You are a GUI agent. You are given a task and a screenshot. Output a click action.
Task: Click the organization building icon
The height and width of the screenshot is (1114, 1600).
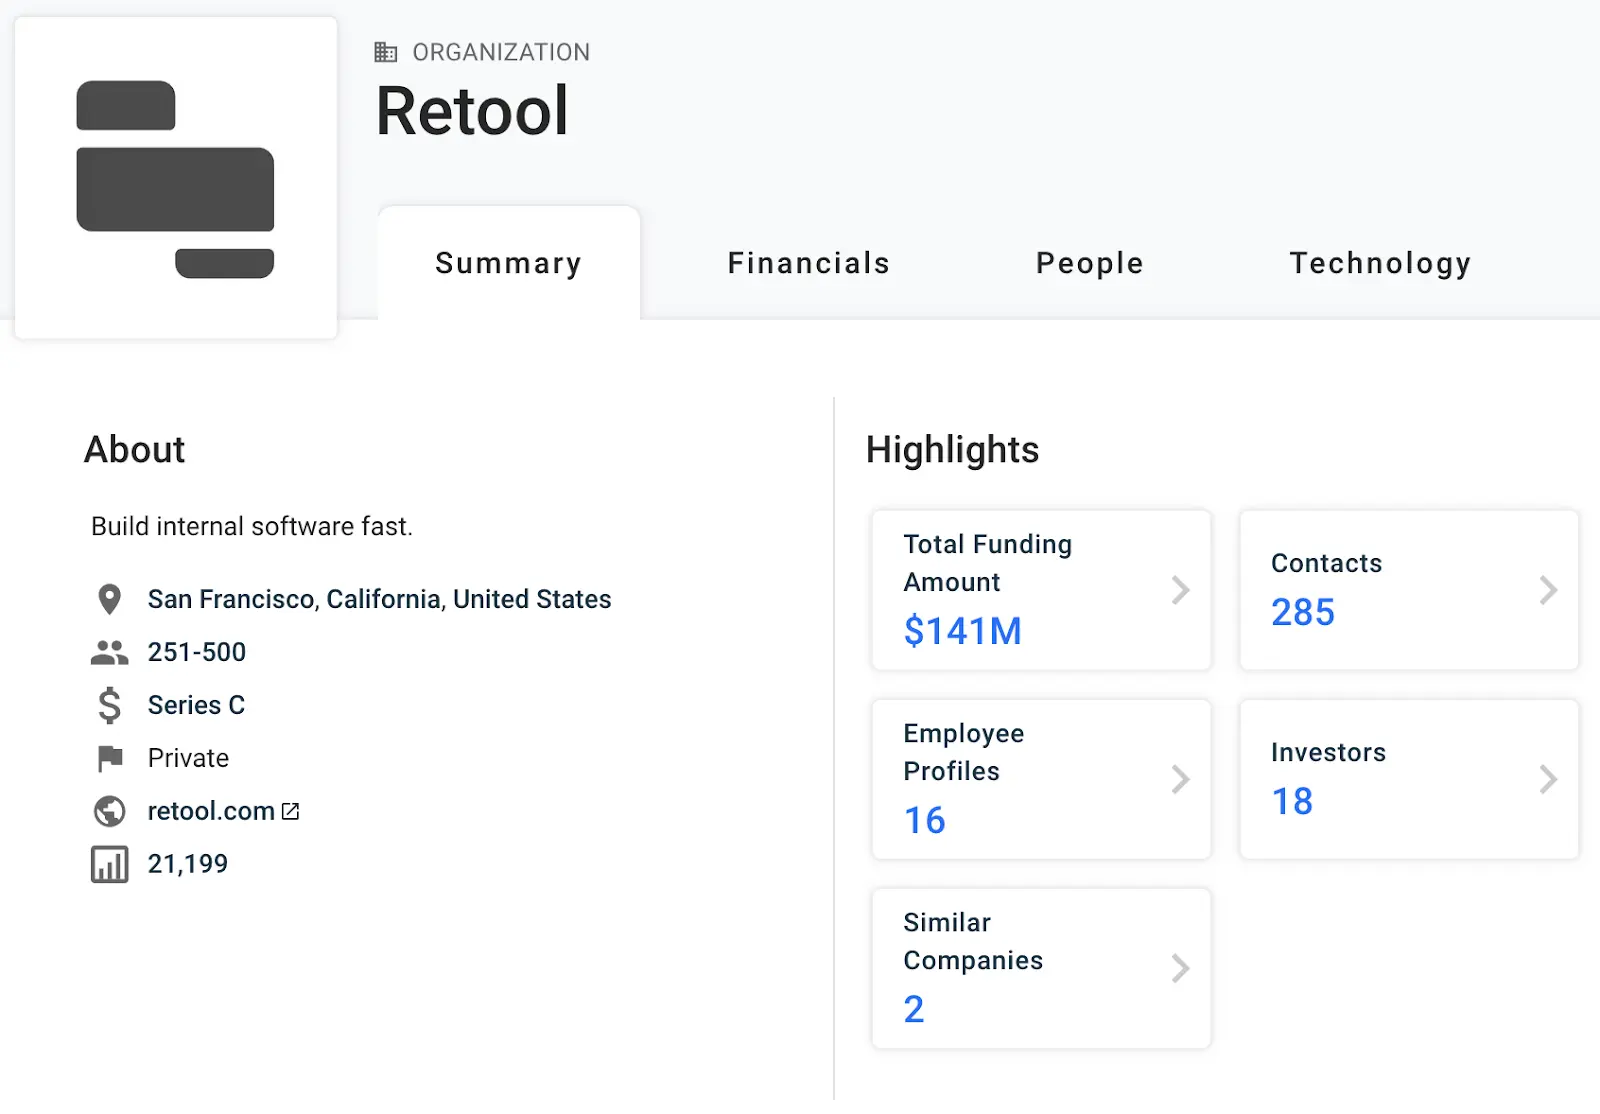(386, 52)
